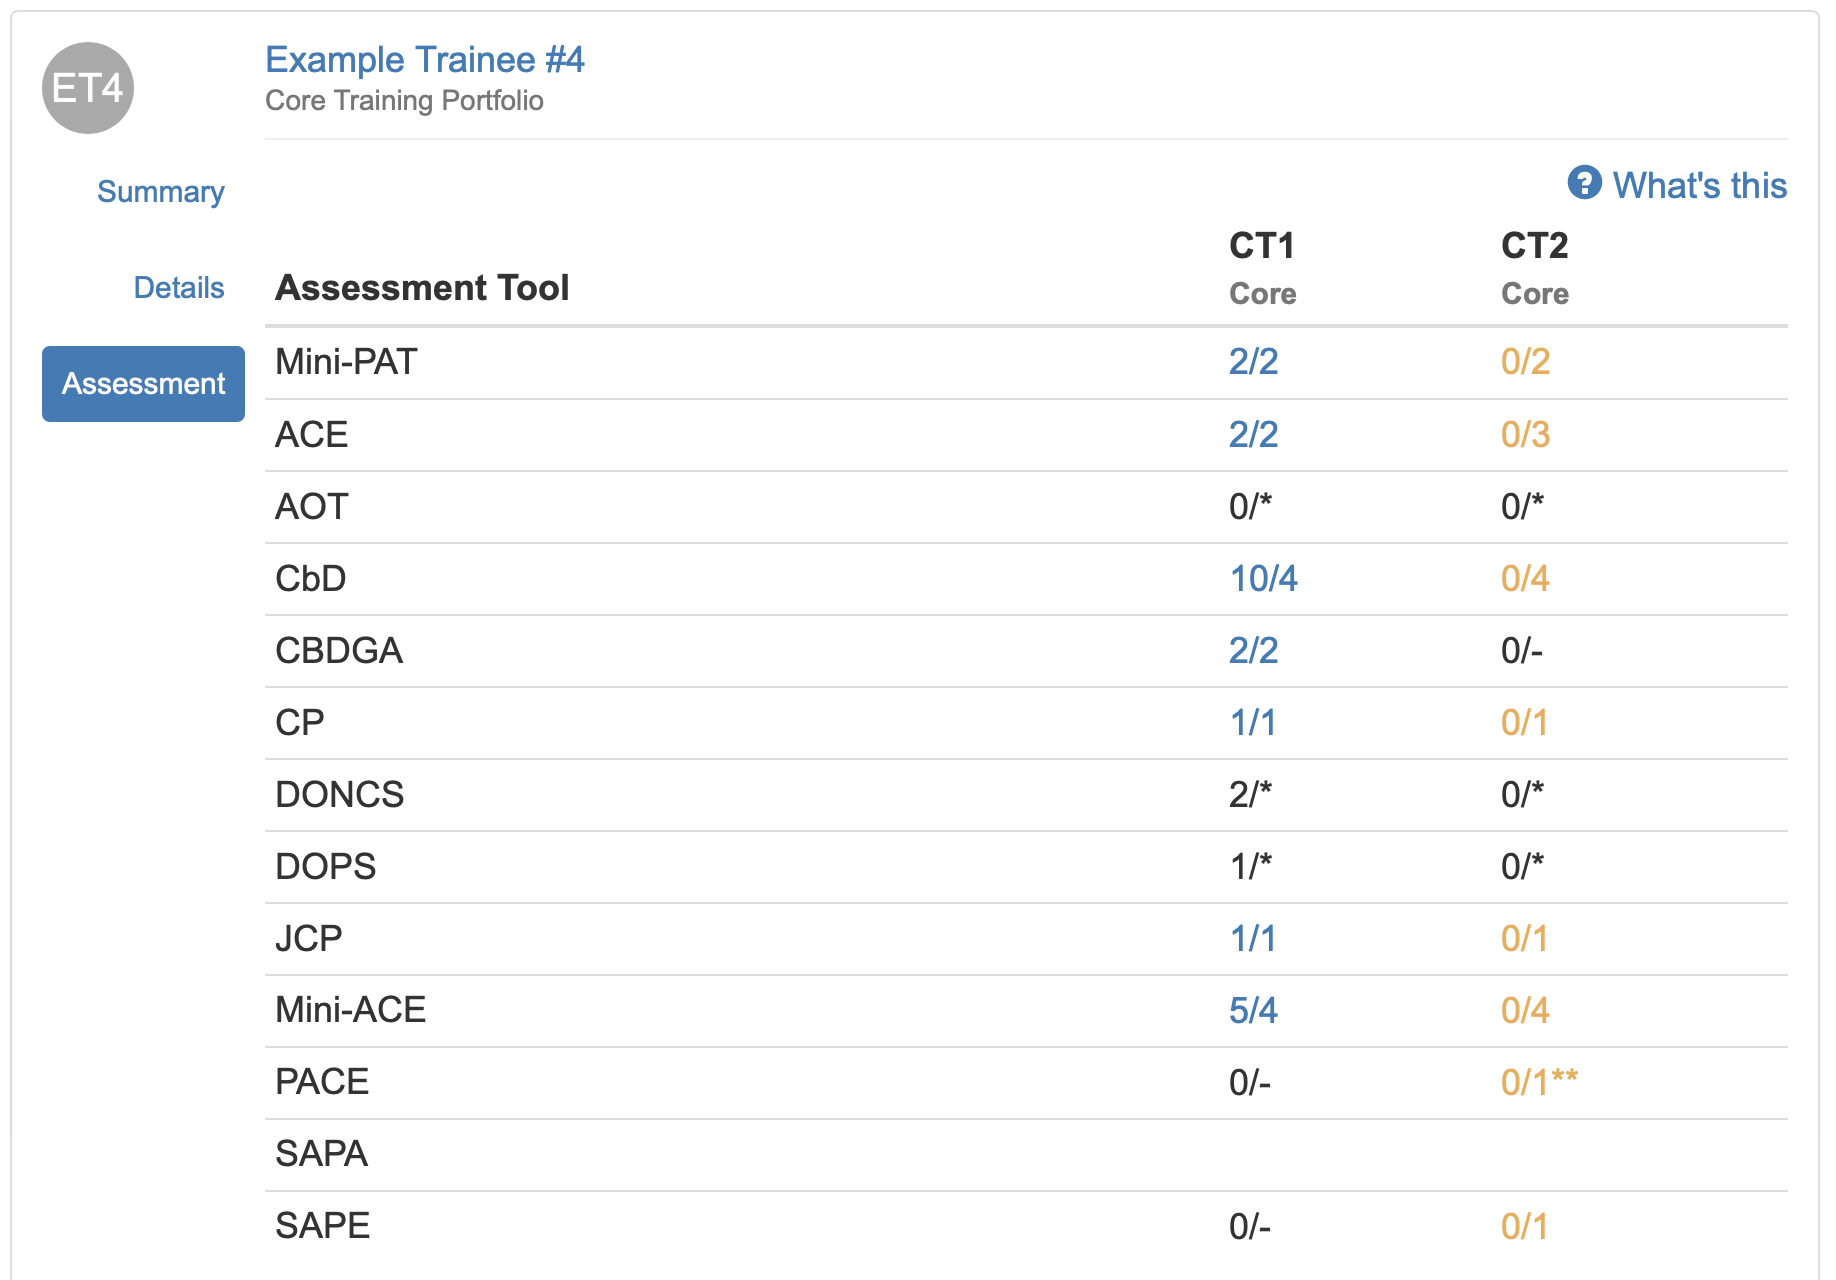Click Mini-ACE CT2 count 0/4

[x=1525, y=1011]
